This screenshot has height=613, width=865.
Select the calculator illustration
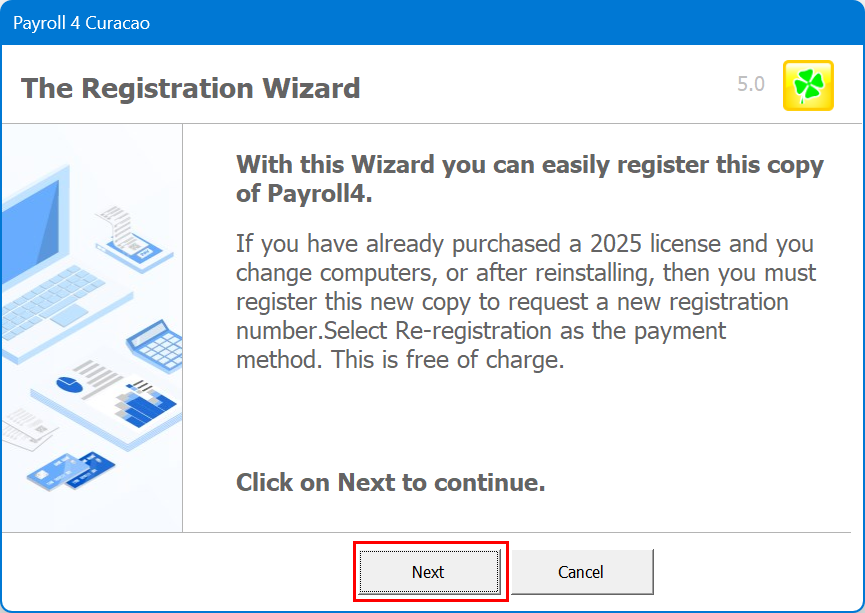point(153,344)
